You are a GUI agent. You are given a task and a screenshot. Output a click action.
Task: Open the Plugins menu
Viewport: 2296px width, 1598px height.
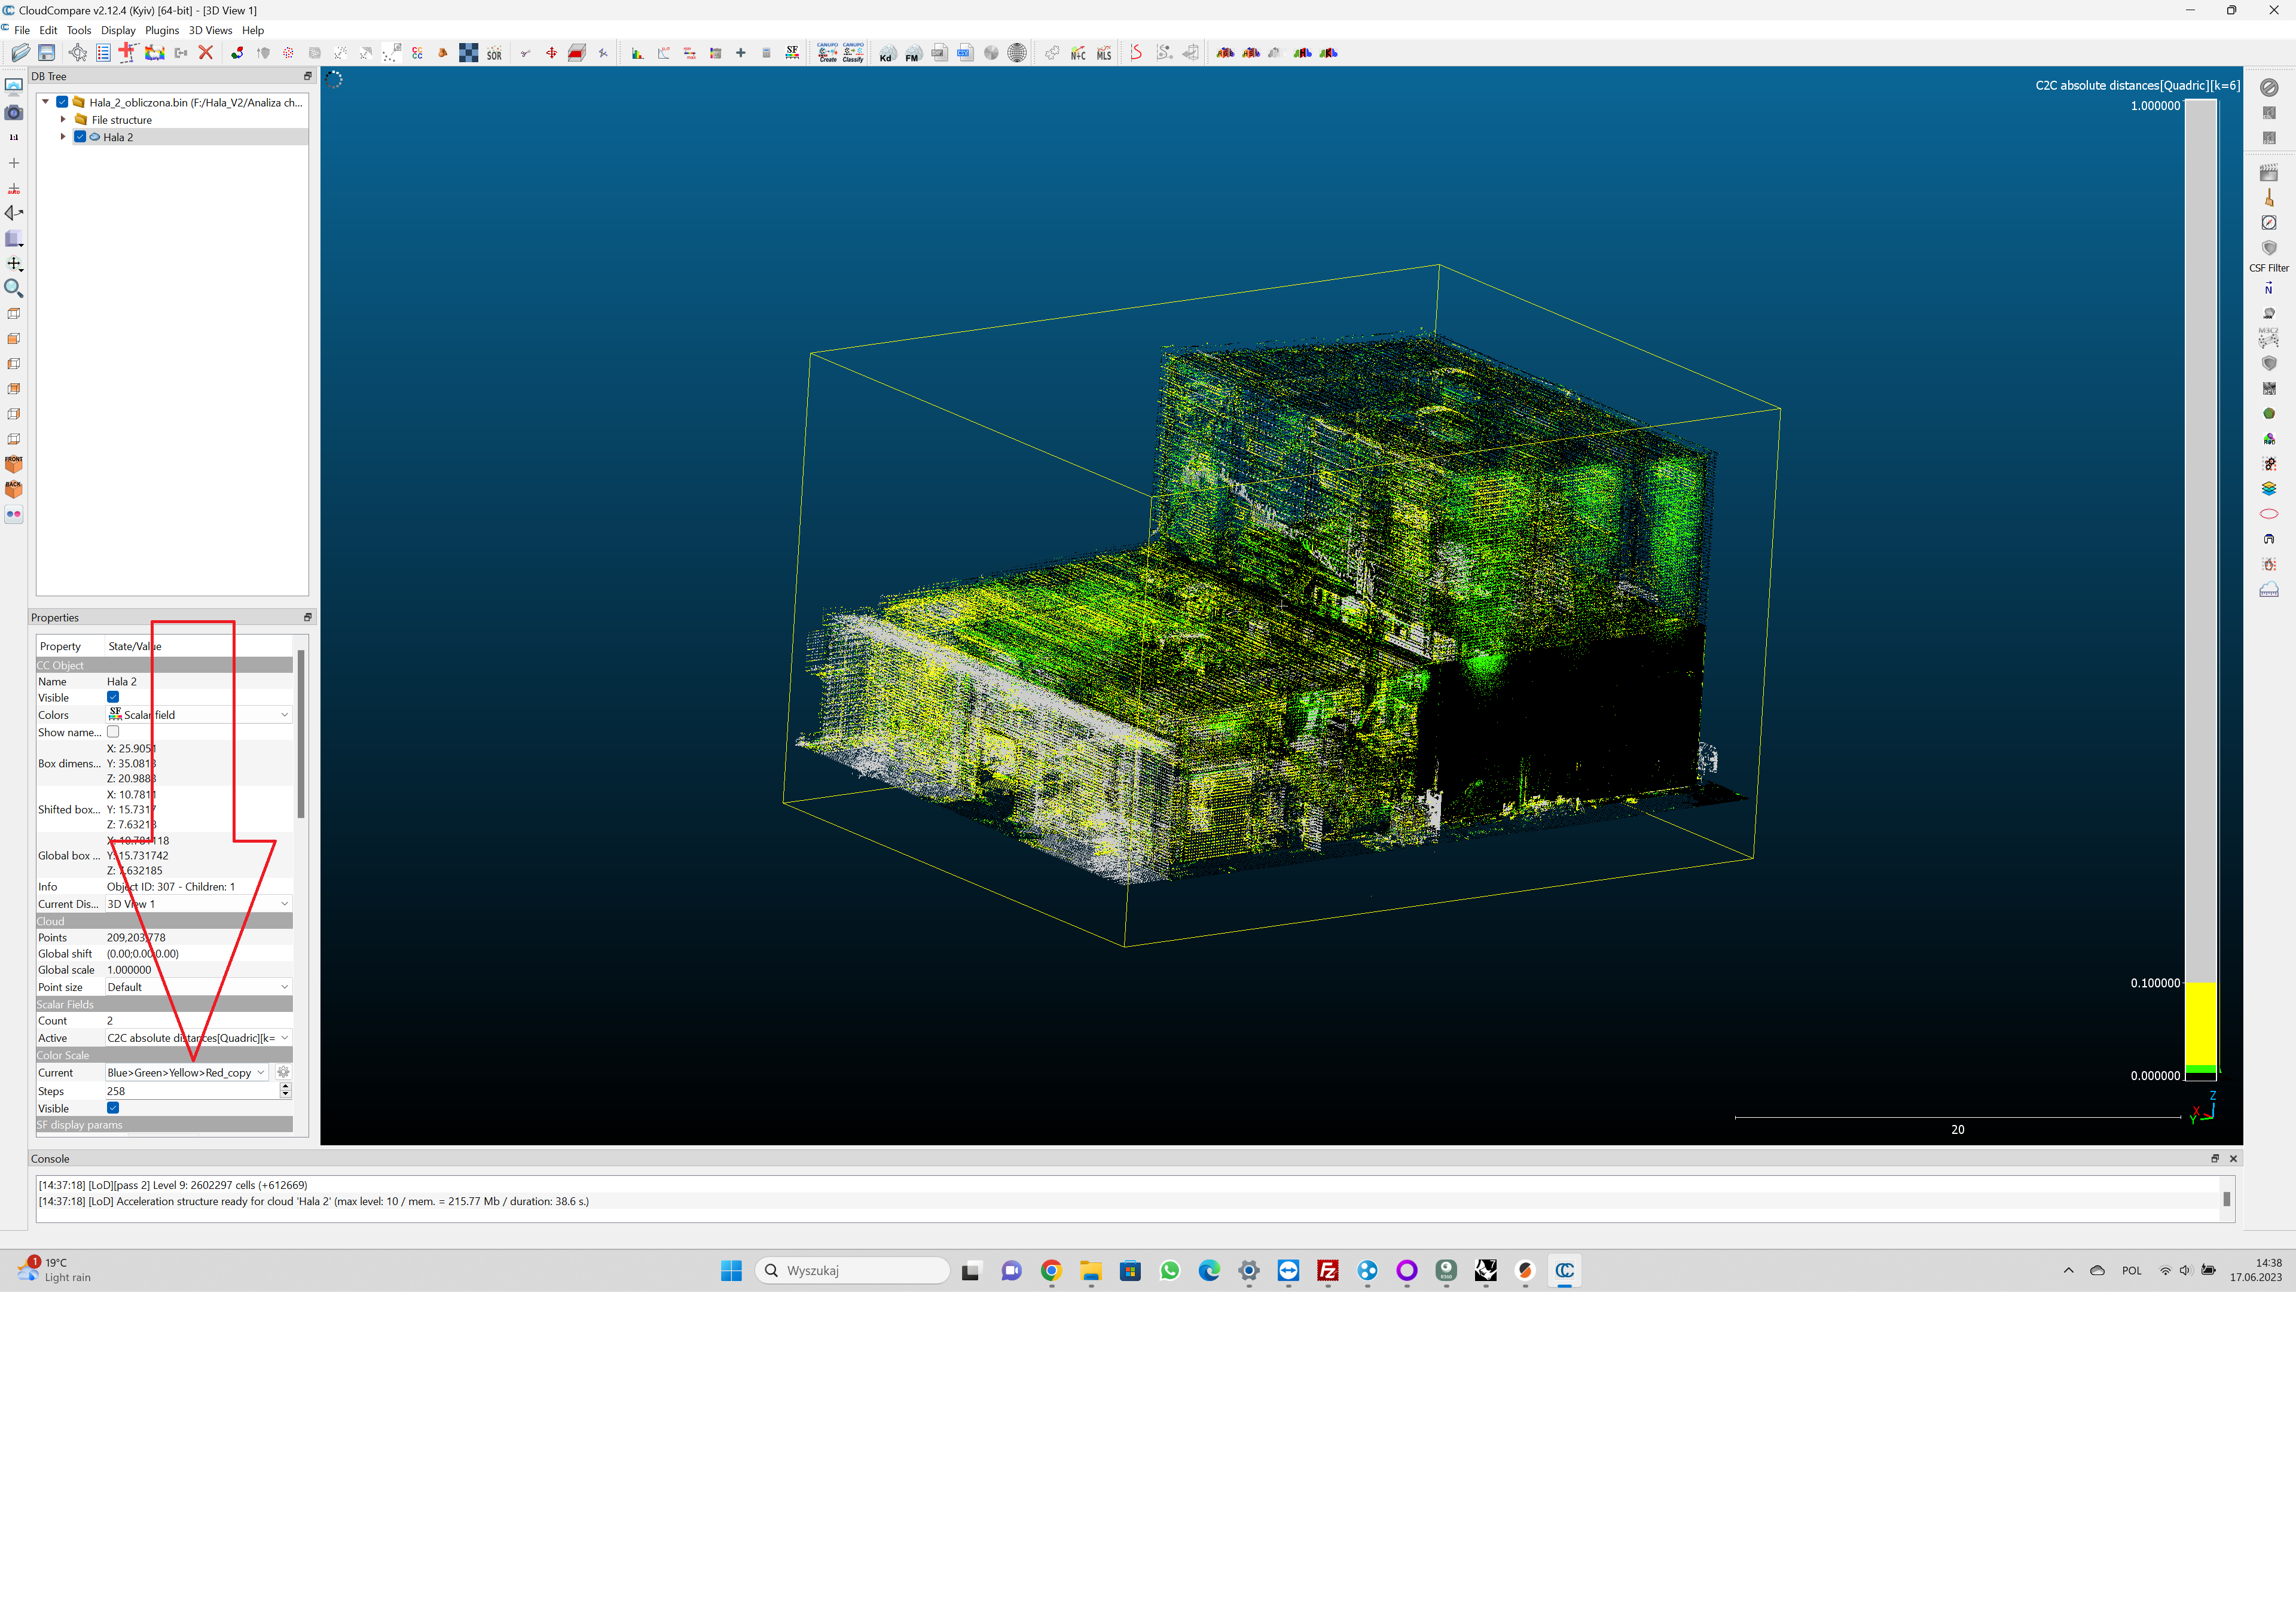tap(161, 30)
